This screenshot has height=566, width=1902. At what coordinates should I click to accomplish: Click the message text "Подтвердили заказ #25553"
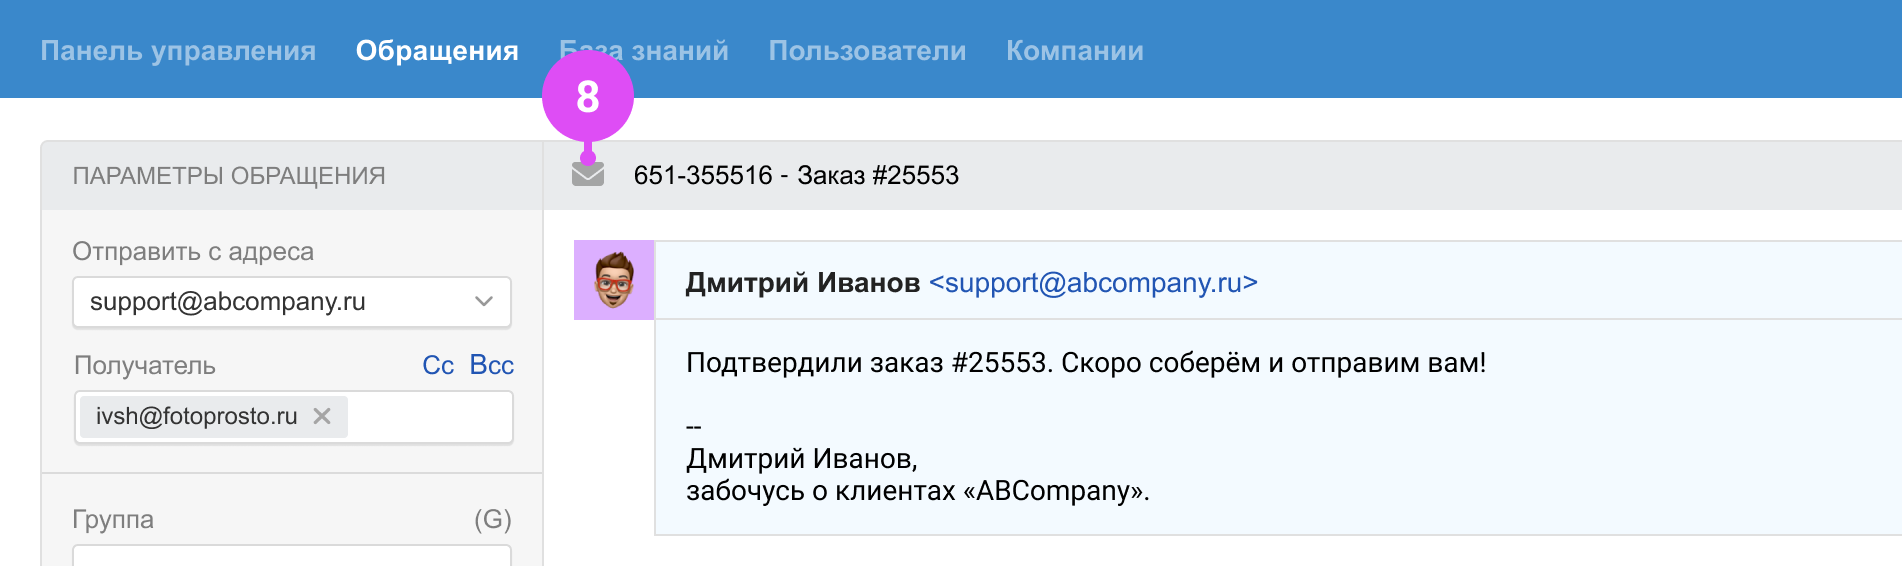click(x=866, y=363)
